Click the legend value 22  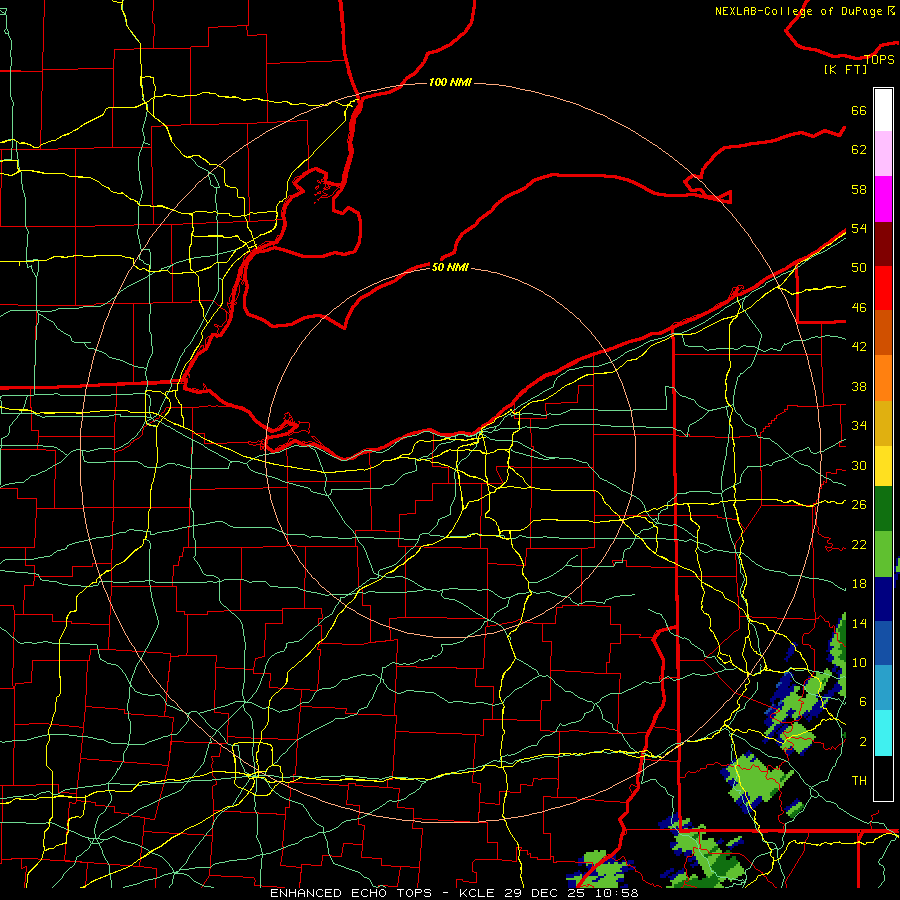859,544
